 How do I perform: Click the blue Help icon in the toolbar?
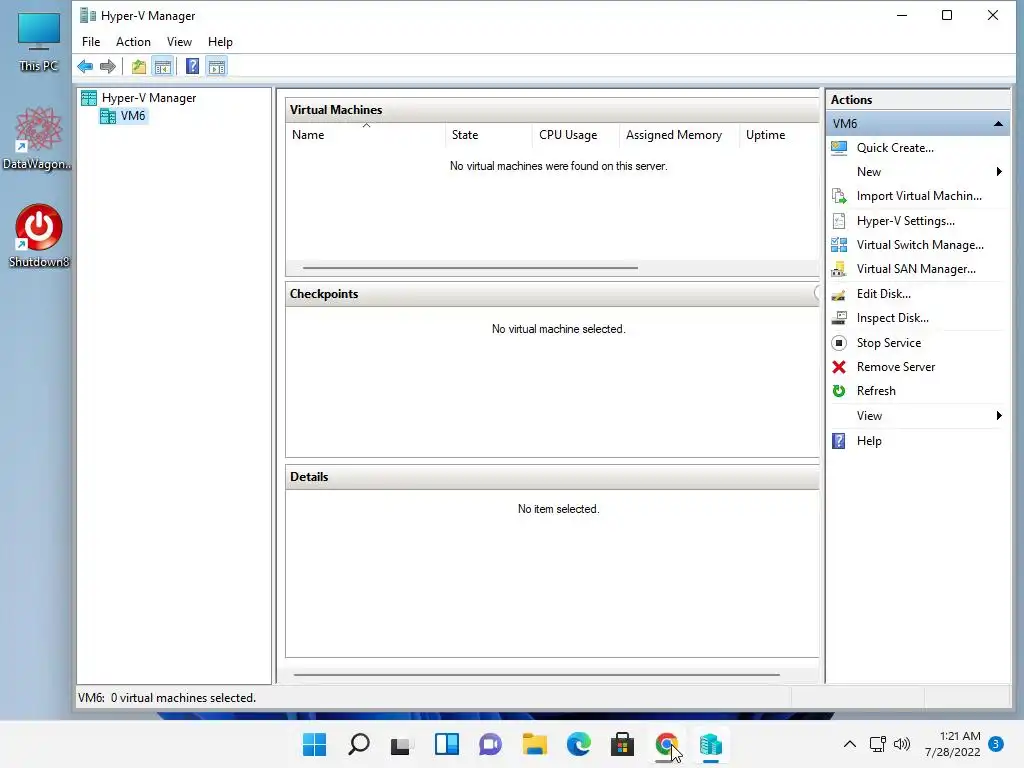click(x=192, y=66)
